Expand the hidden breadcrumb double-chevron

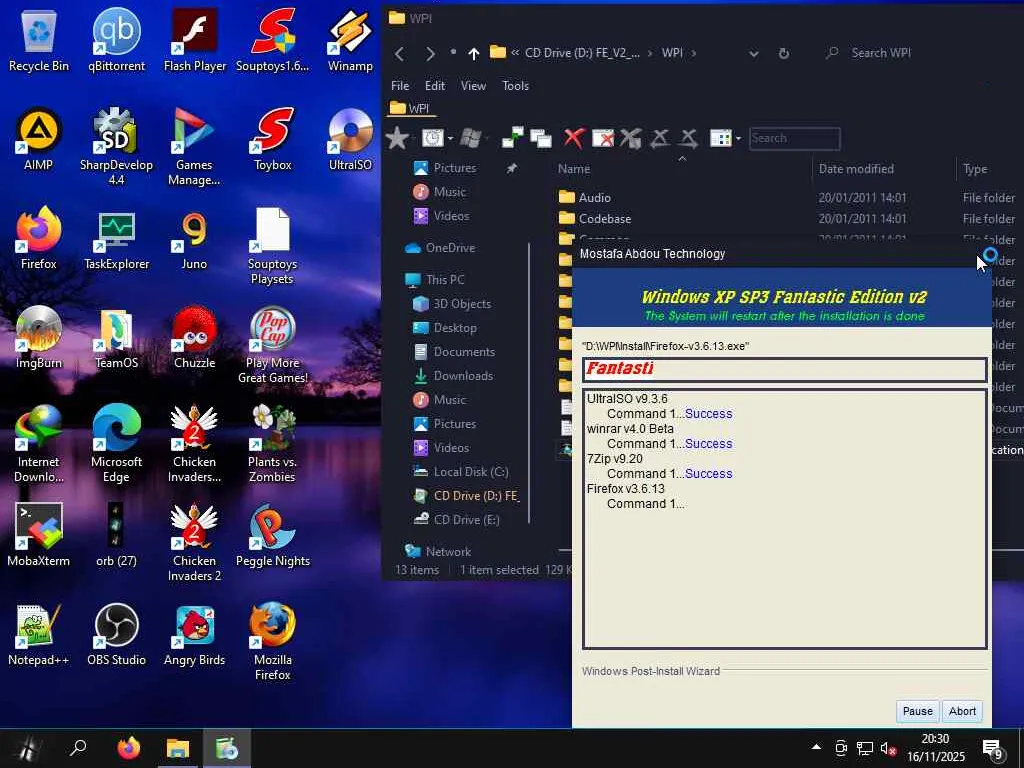point(515,53)
